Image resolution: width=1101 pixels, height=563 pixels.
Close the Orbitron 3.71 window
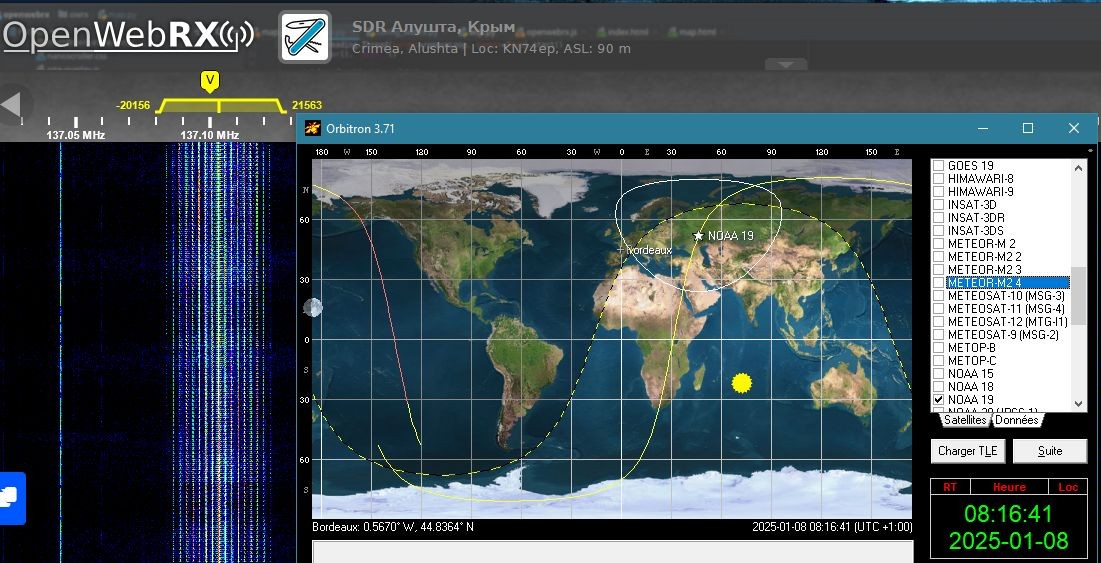[x=1074, y=128]
